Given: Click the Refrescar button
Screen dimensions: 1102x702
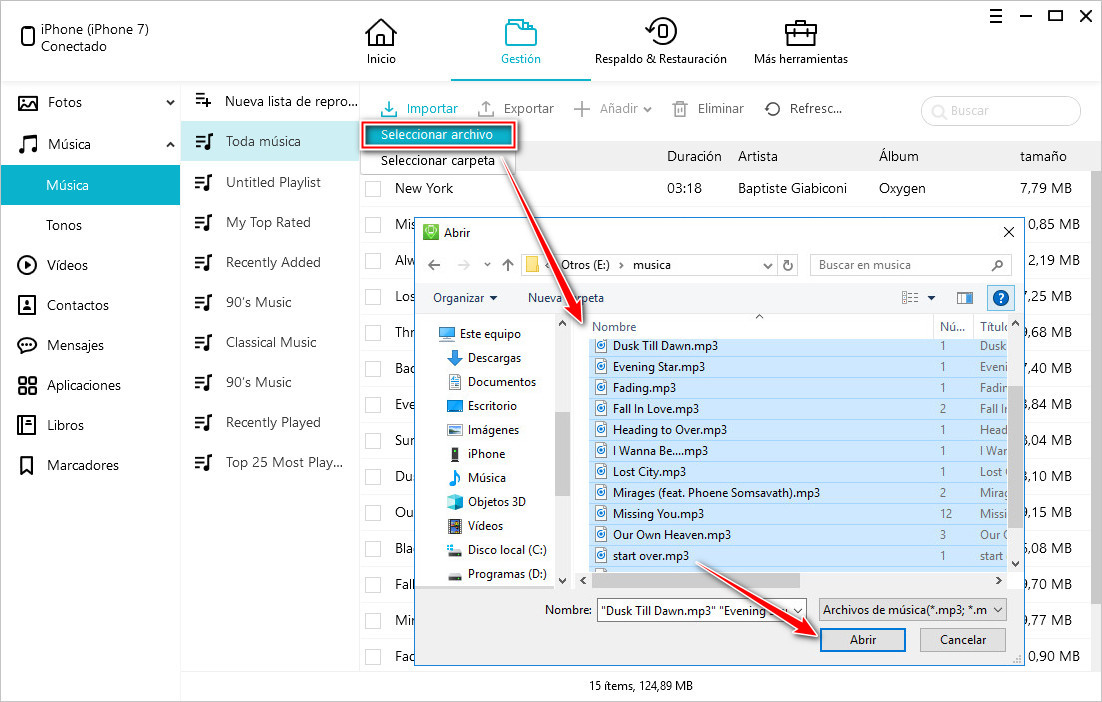Looking at the screenshot, I should click(803, 109).
